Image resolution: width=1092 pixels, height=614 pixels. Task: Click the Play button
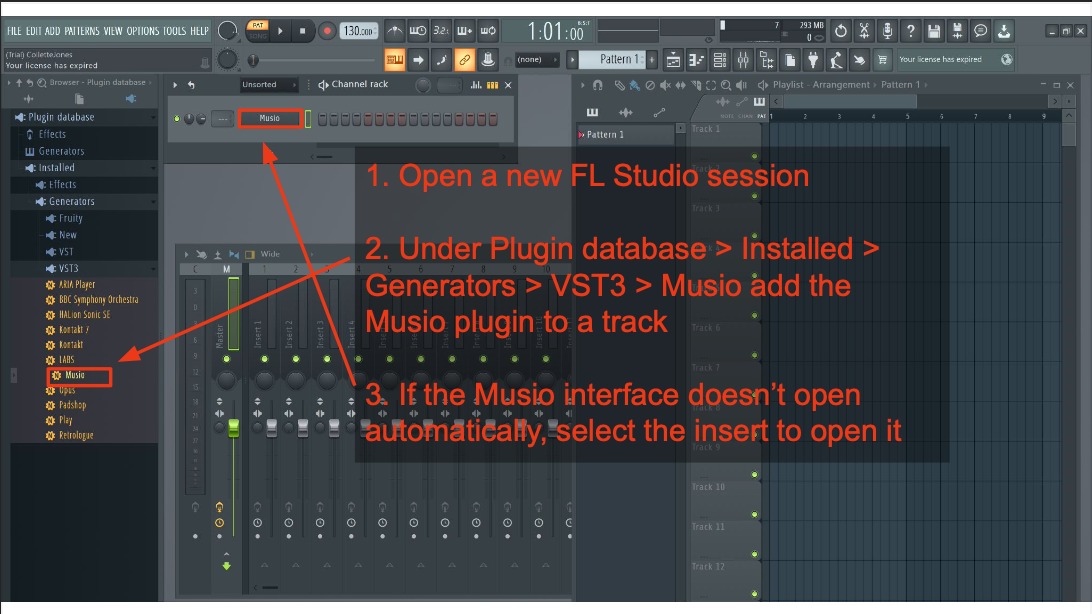coord(280,31)
